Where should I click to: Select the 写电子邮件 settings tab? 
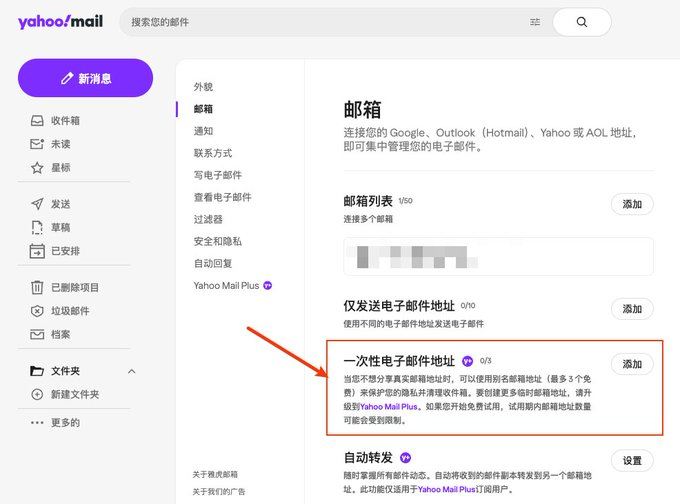218,175
